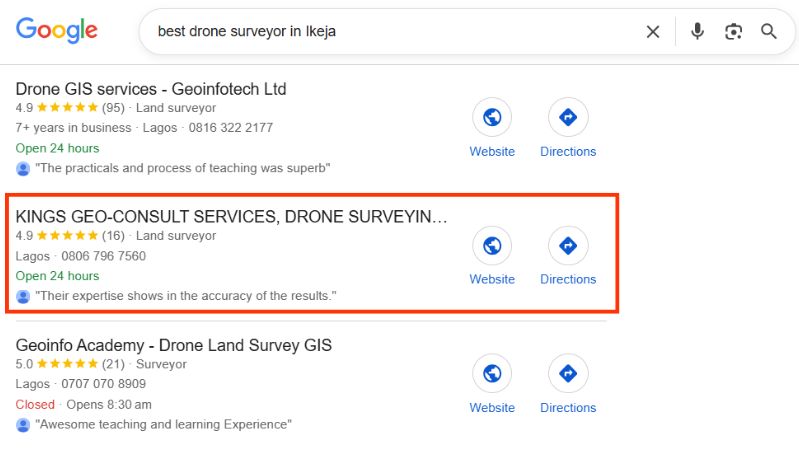
Task: Click review "The practicals and process of teaching was superb"
Action: (x=182, y=168)
